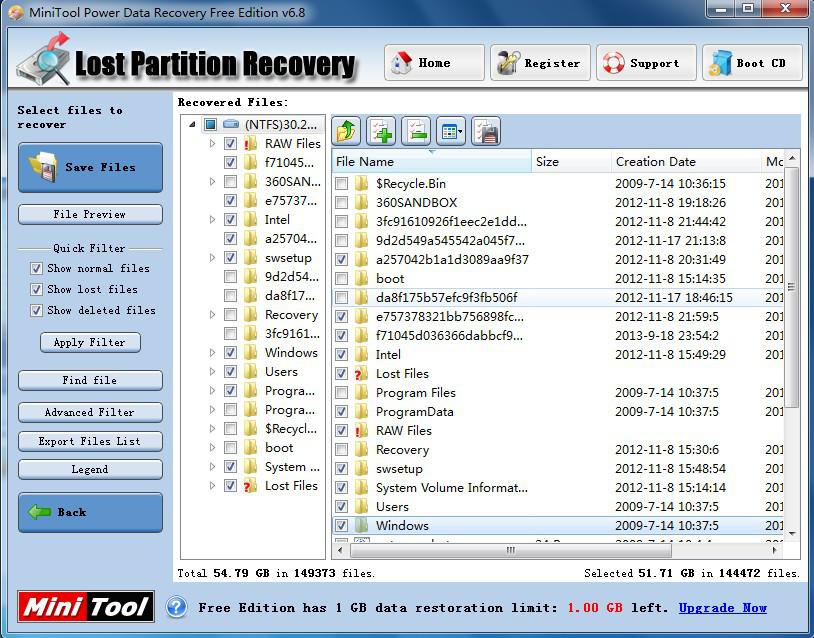814x638 pixels.
Task: Click Export Files List button
Action: point(90,441)
